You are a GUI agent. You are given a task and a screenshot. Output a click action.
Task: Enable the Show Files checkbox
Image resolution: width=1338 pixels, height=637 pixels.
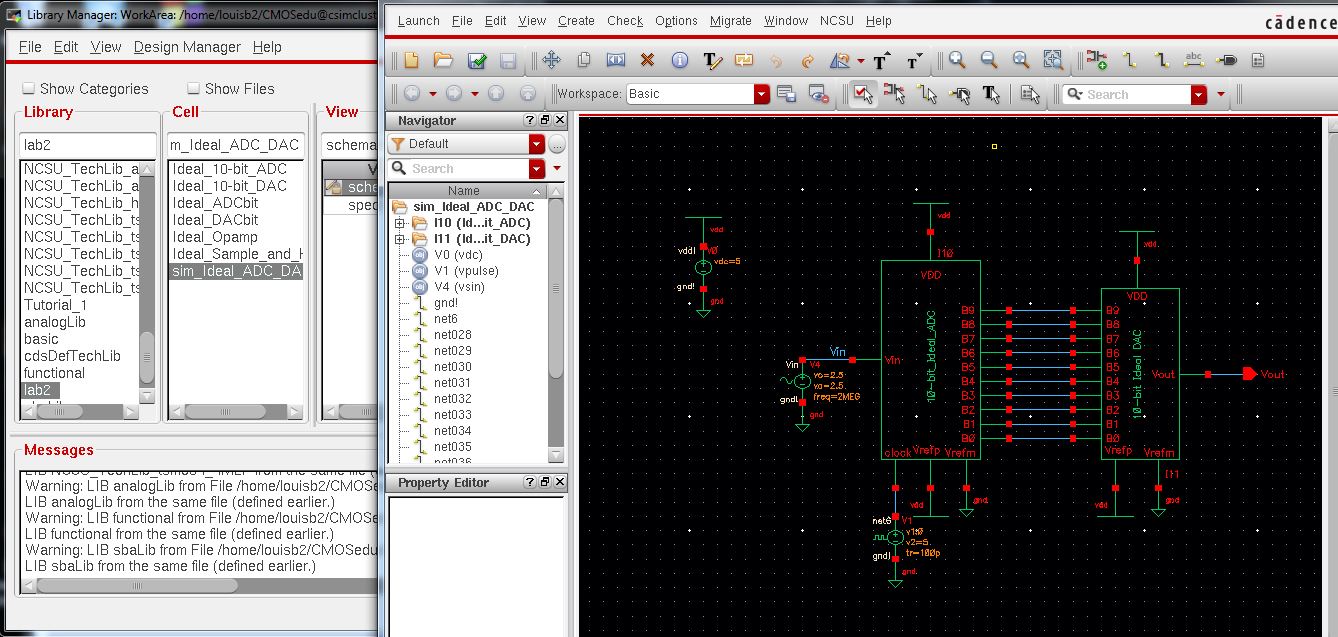pyautogui.click(x=194, y=89)
